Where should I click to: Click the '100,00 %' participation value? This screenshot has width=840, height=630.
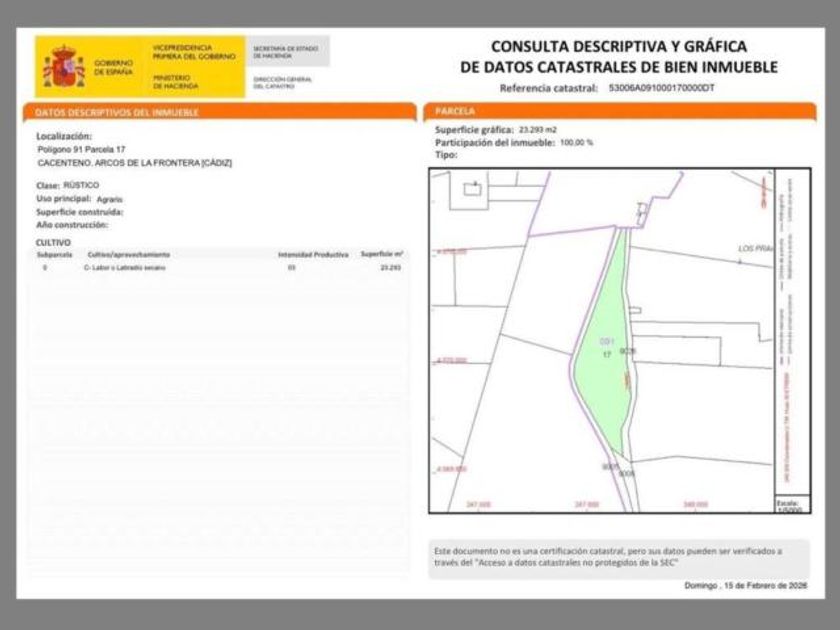[576, 142]
